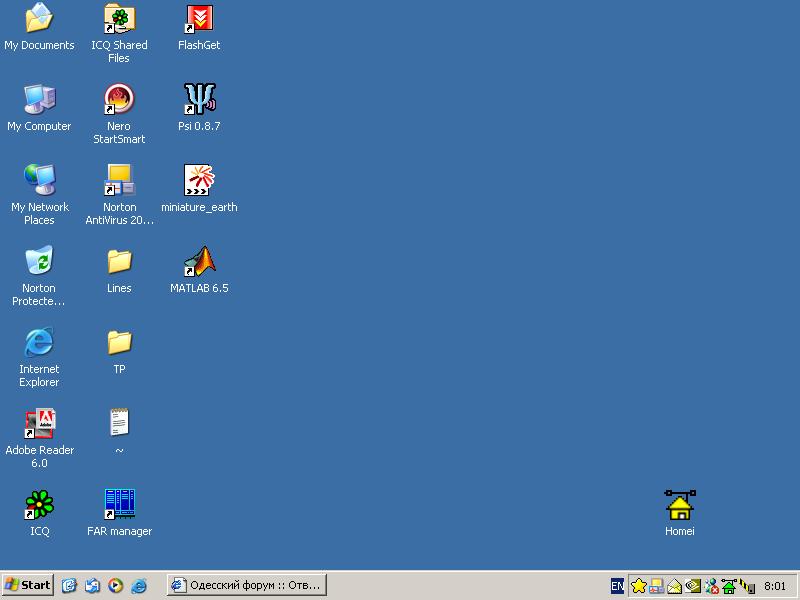
Task: Select the ICQ Shared Files folder
Action: 119,19
